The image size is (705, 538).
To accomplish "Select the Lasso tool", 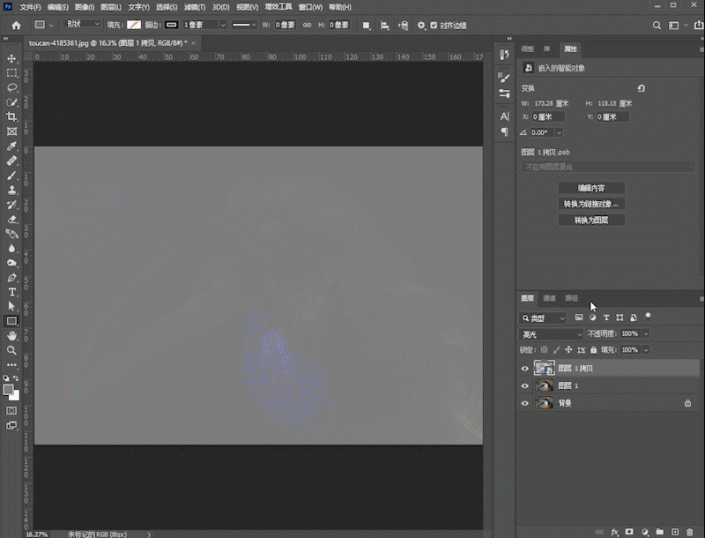I will coord(12,88).
